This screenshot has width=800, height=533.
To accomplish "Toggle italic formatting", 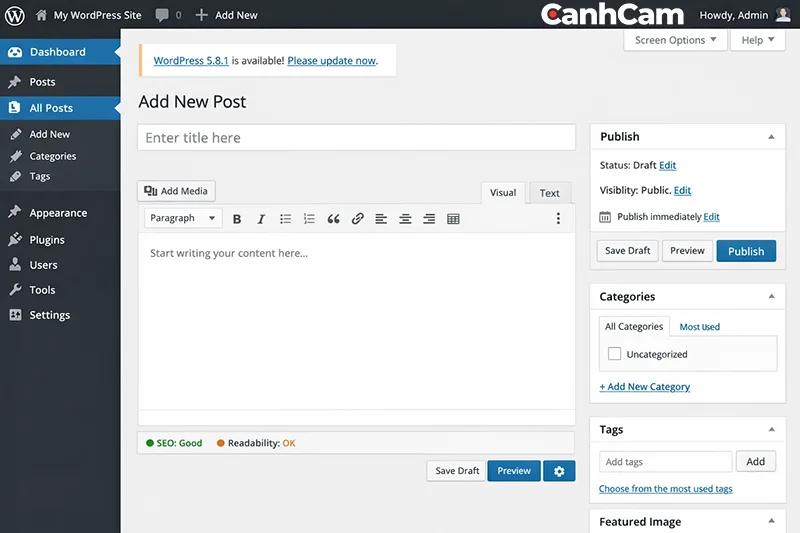I will tap(261, 219).
